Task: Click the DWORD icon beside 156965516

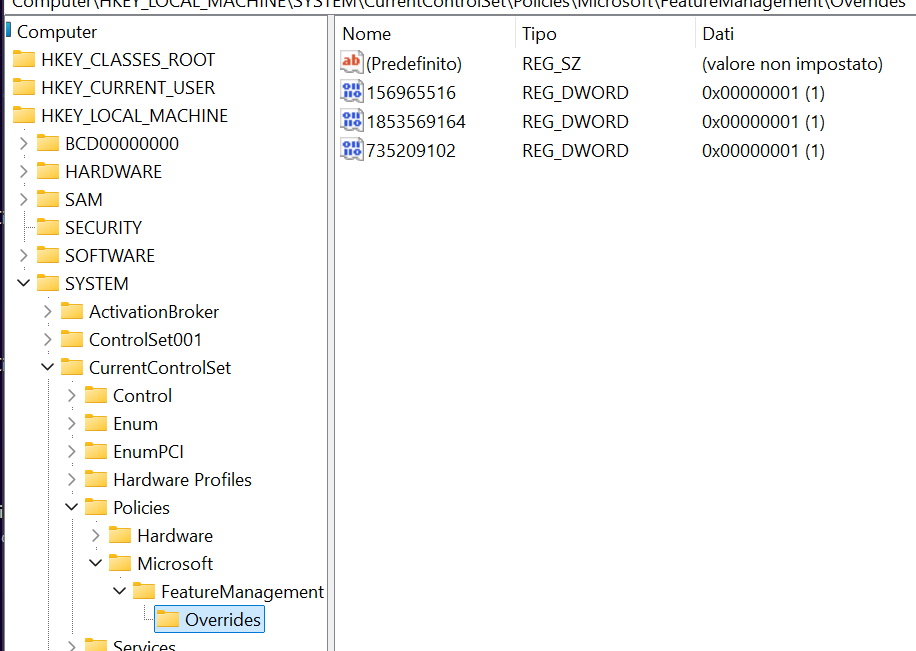Action: coord(352,92)
